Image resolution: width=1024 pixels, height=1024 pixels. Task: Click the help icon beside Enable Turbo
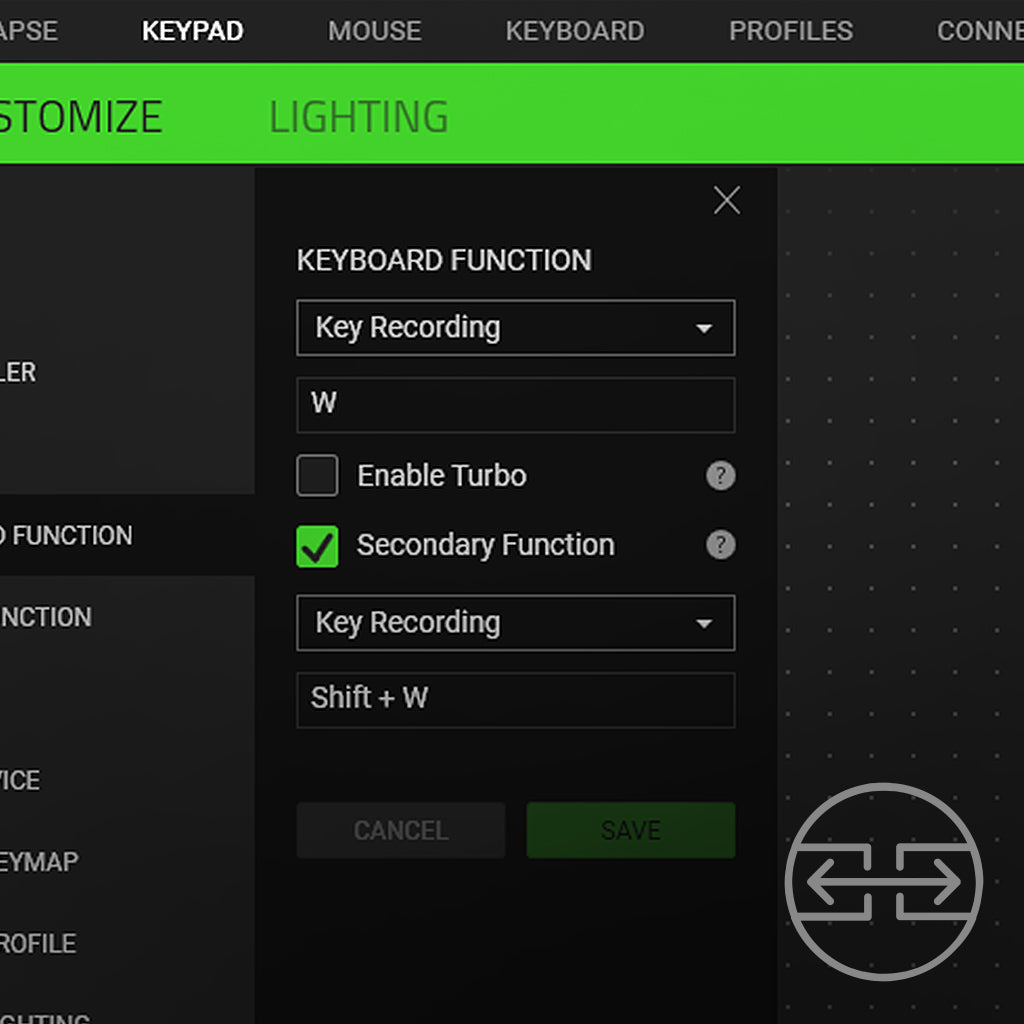point(720,476)
